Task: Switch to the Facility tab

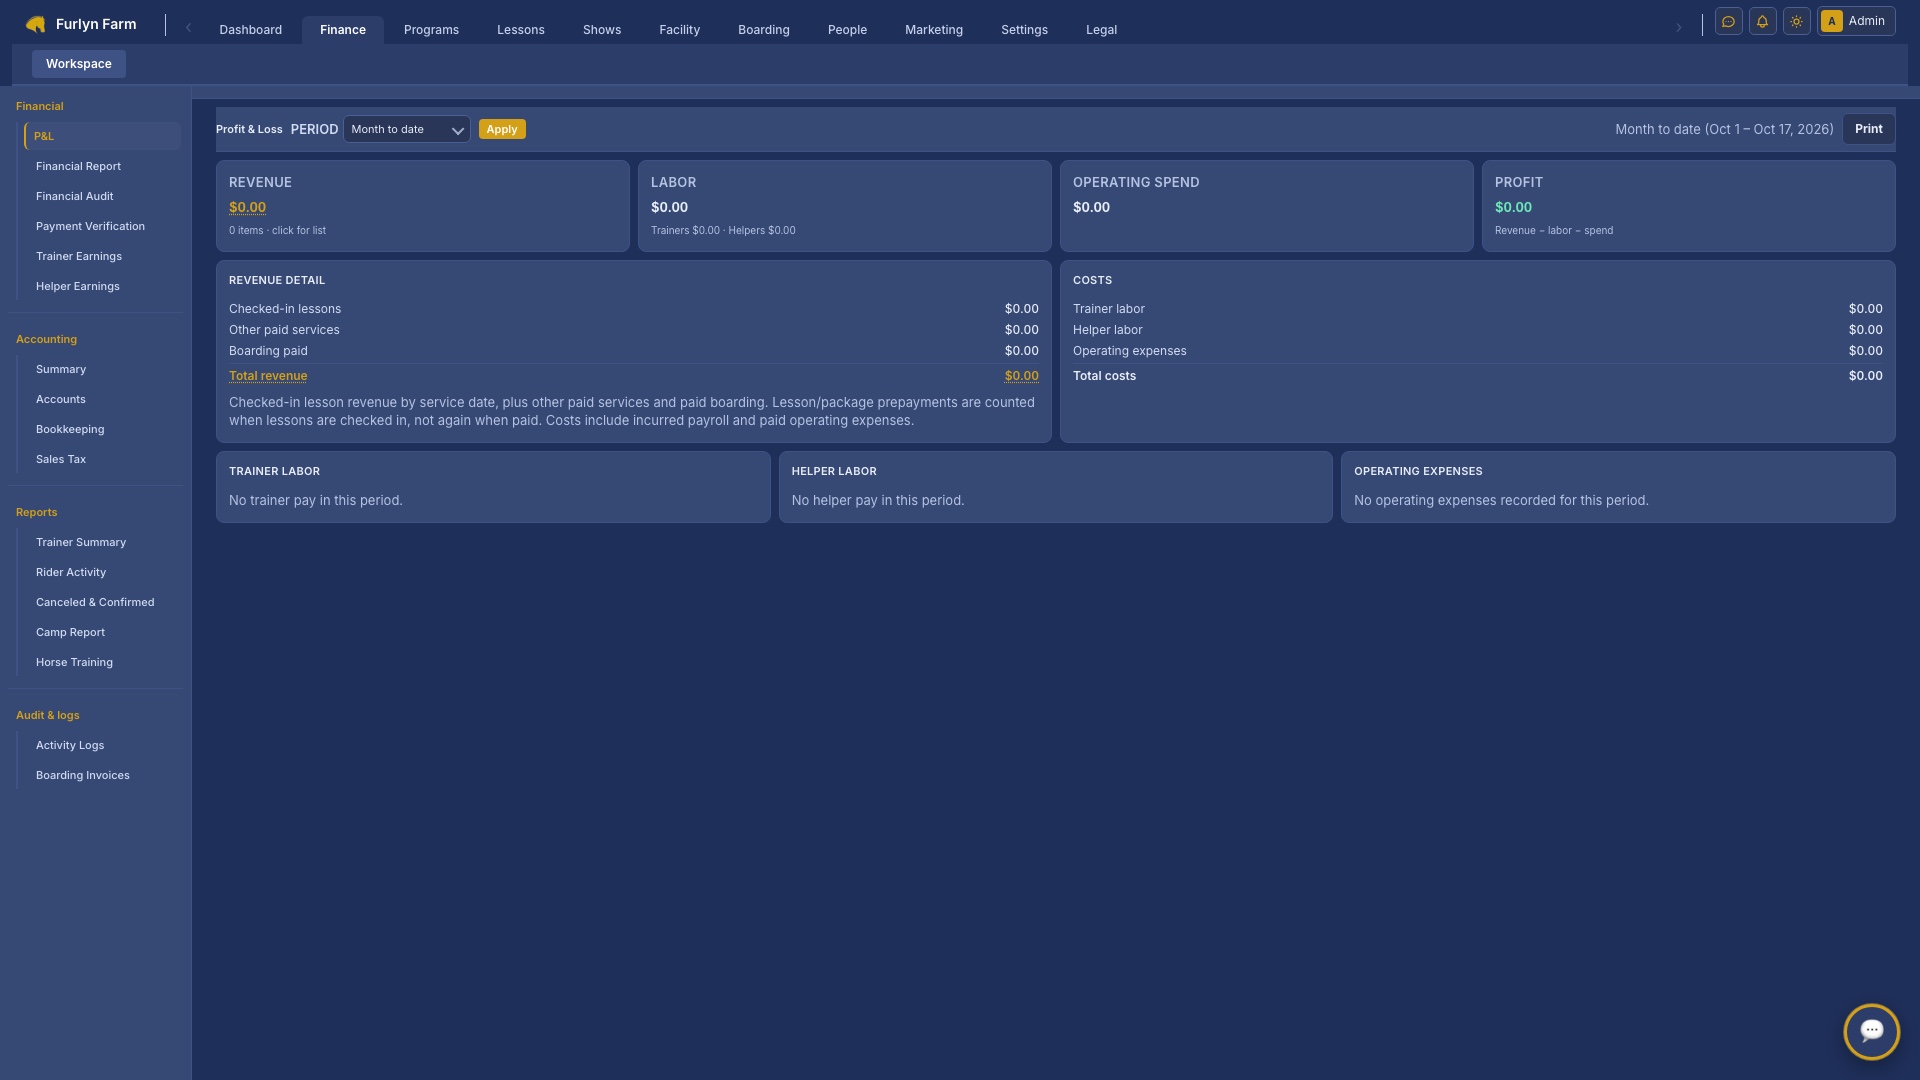Action: tap(679, 30)
